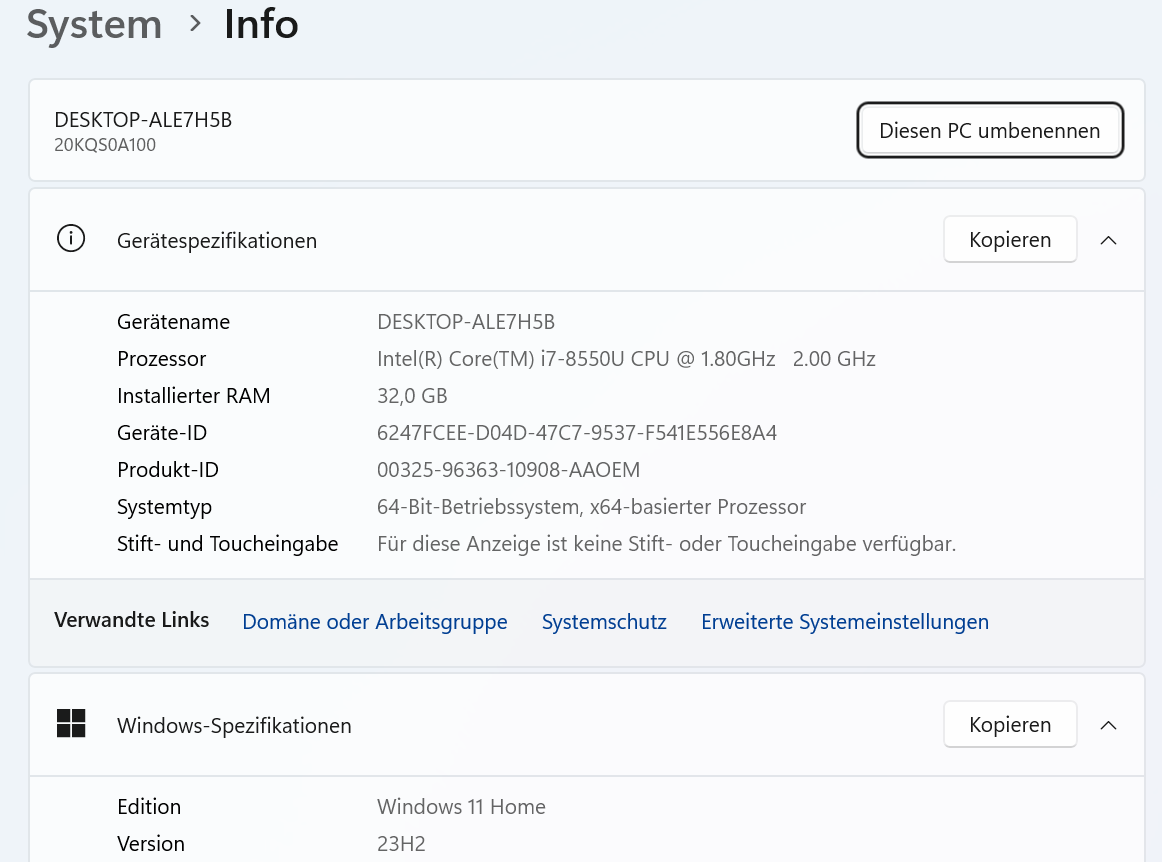Click Diesen PC umbenennen button

(x=990, y=130)
